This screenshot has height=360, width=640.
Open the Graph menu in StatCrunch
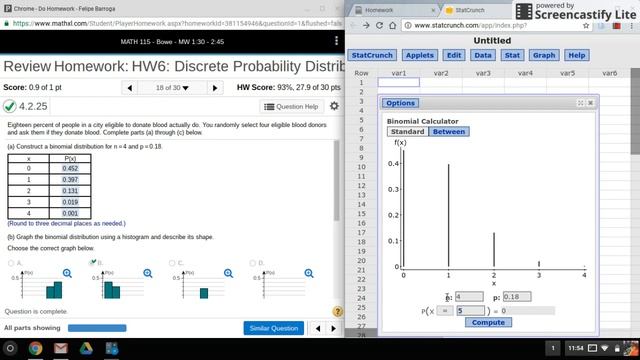(544, 55)
